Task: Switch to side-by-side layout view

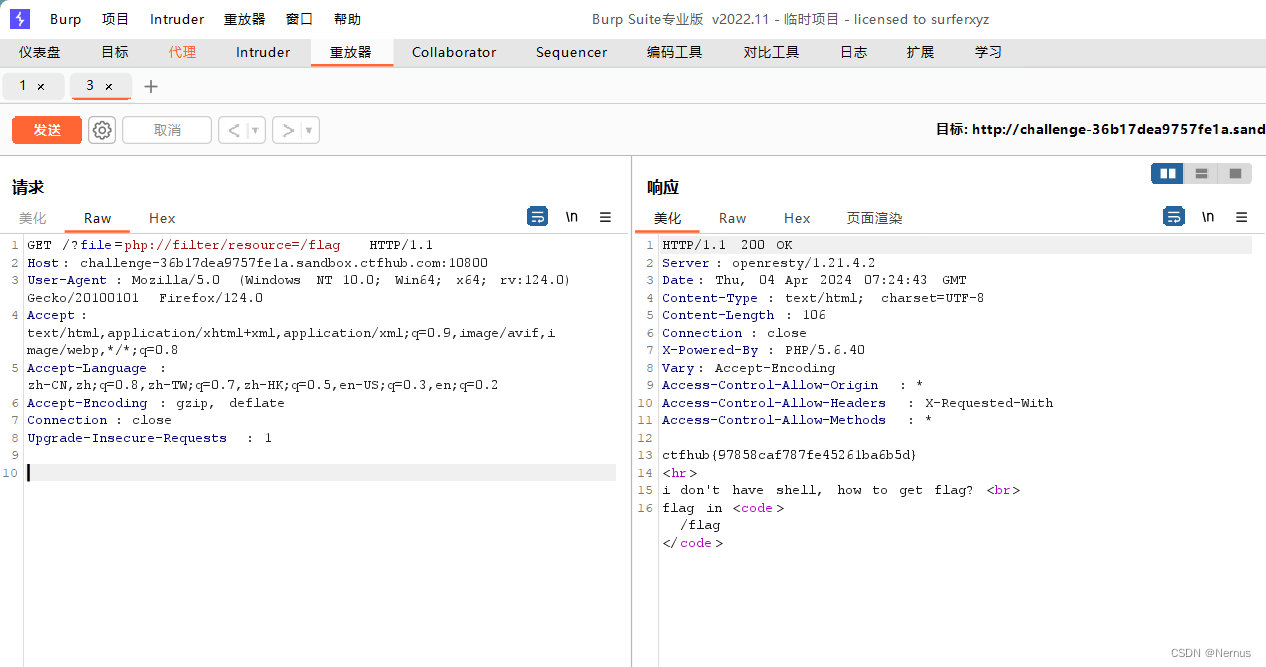Action: [x=1167, y=174]
